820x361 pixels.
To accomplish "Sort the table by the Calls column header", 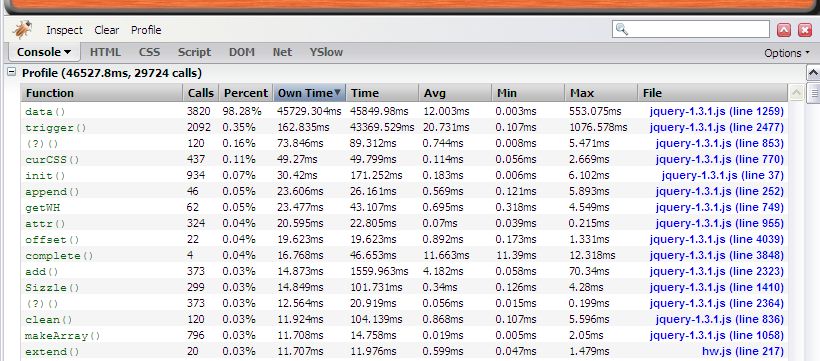I will pyautogui.click(x=201, y=93).
